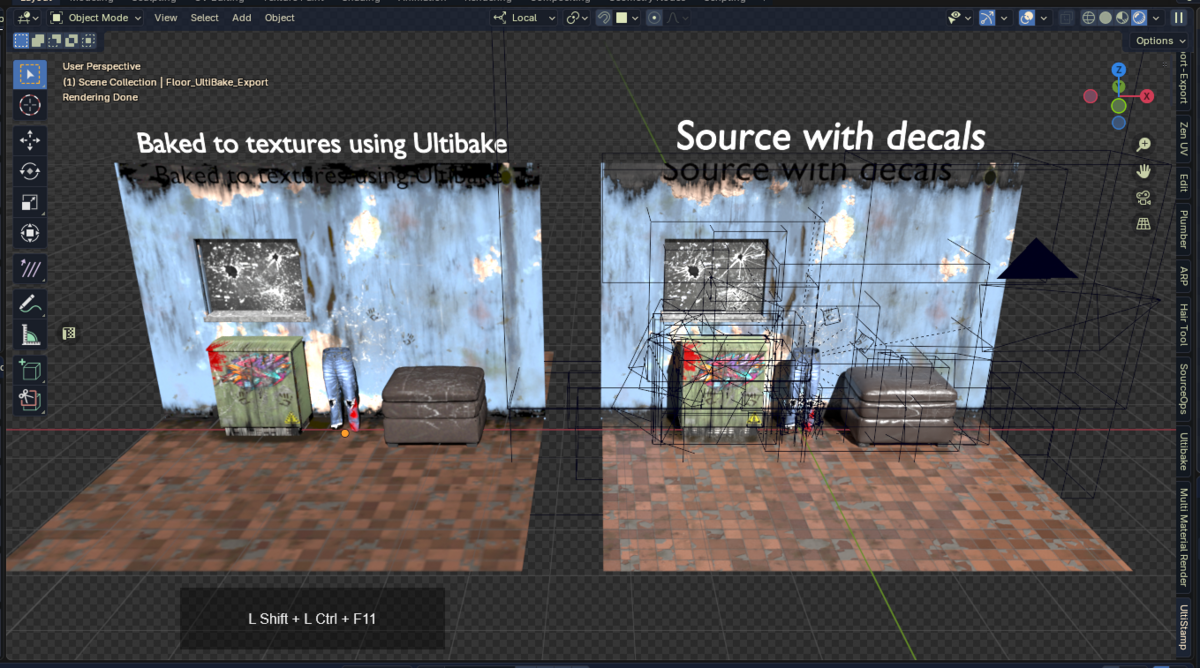The image size is (1200, 668).
Task: Click the red X axis gizmo
Action: click(x=1147, y=96)
